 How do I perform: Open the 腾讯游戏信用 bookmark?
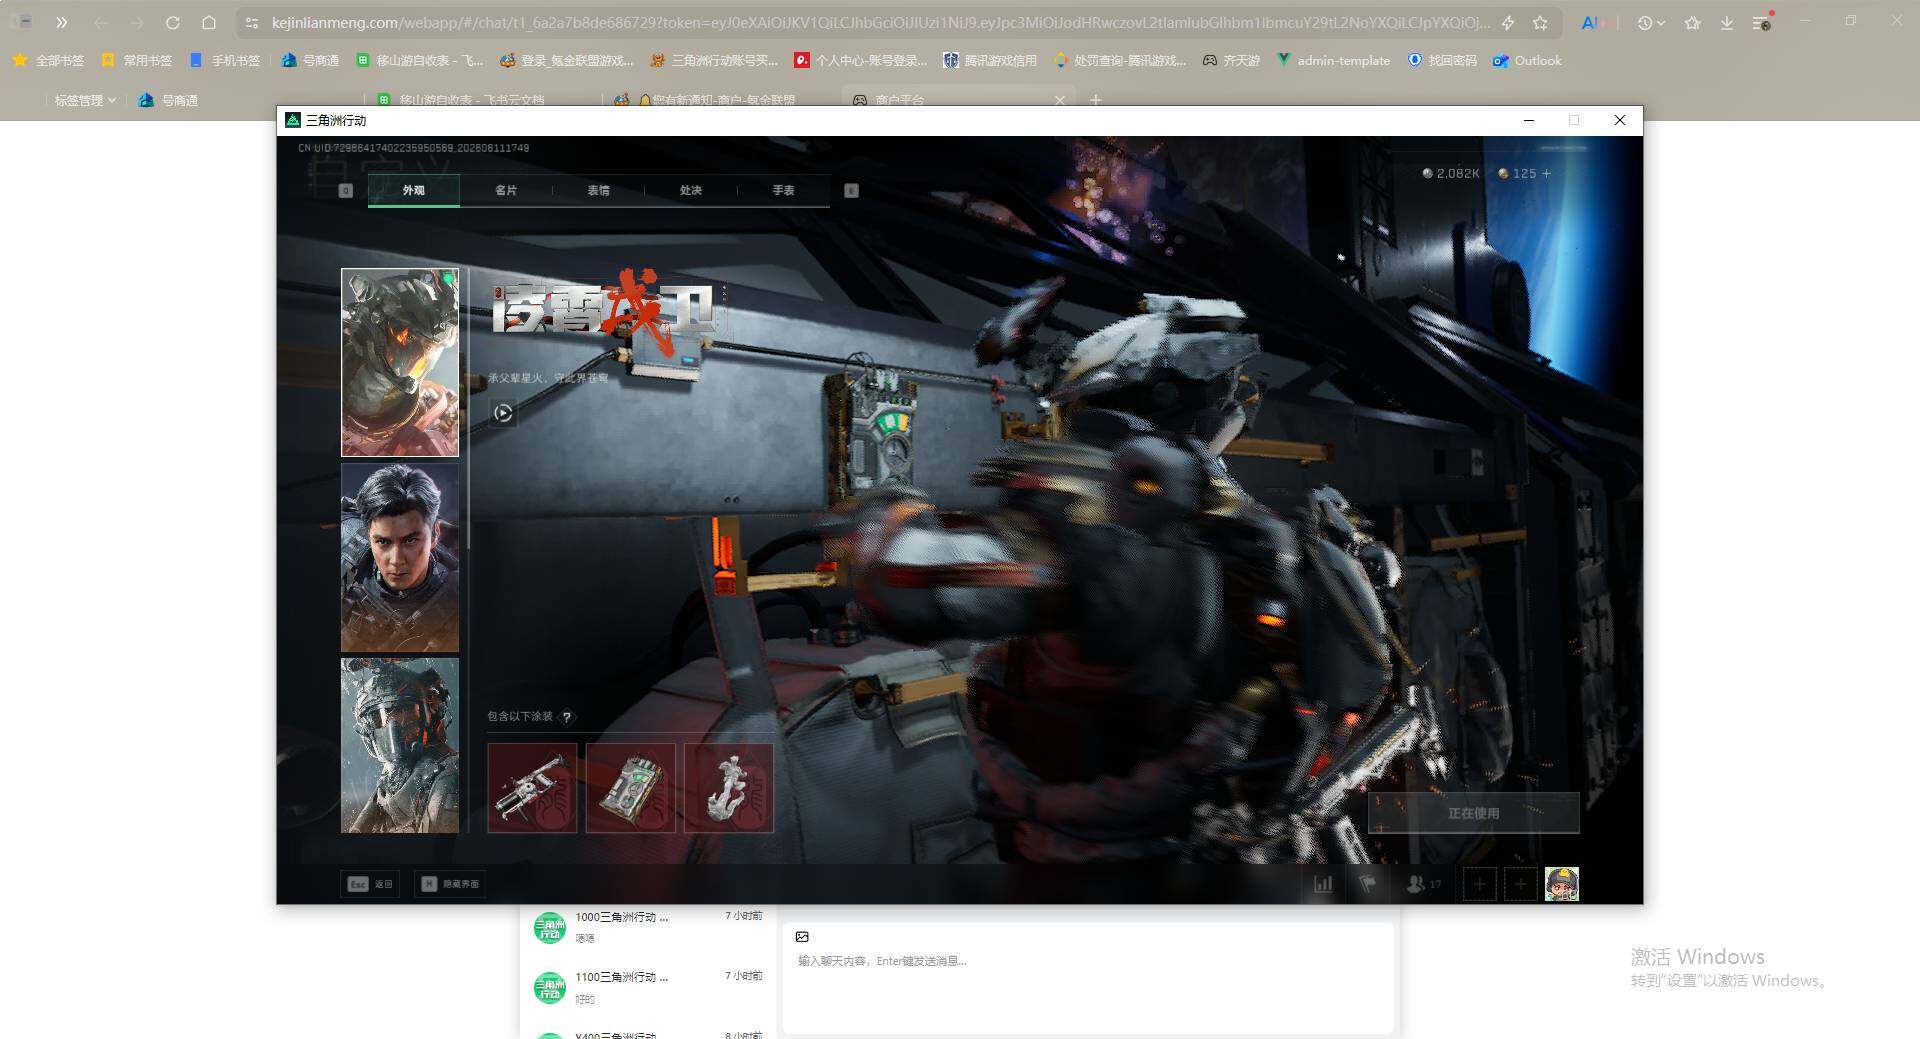point(989,60)
